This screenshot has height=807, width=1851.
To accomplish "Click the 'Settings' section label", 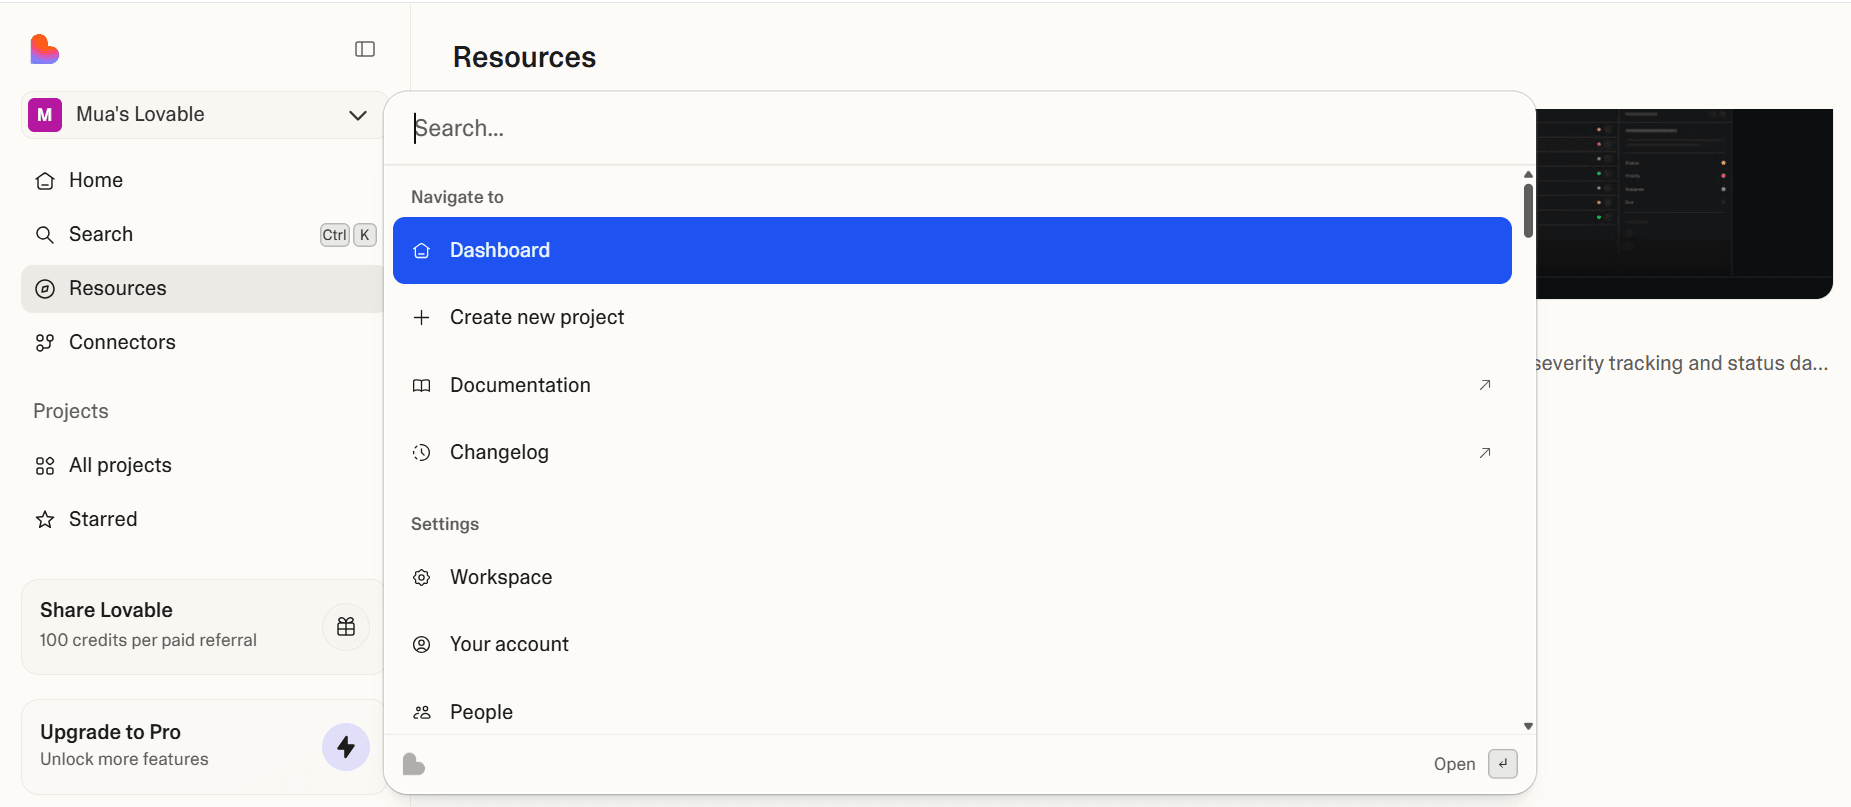I will coord(445,524).
